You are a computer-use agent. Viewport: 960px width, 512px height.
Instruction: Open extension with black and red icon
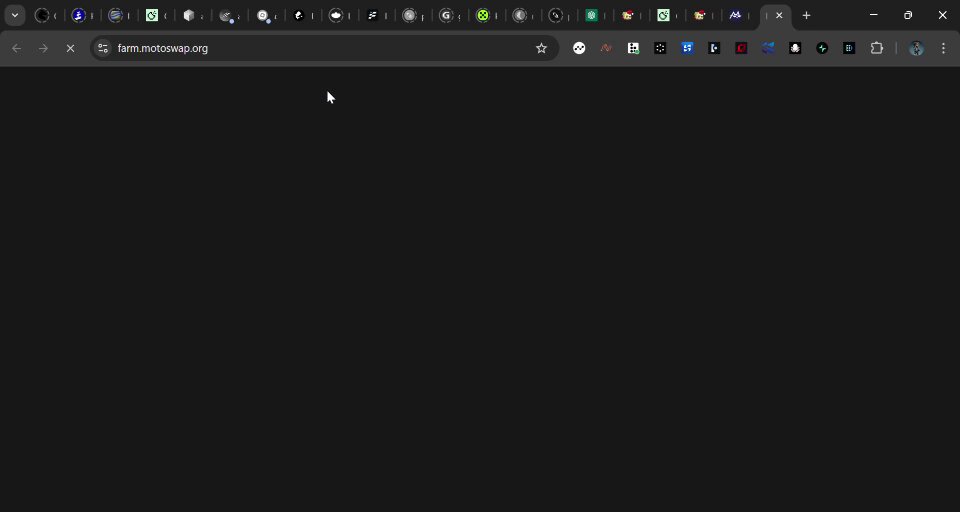pyautogui.click(x=741, y=48)
